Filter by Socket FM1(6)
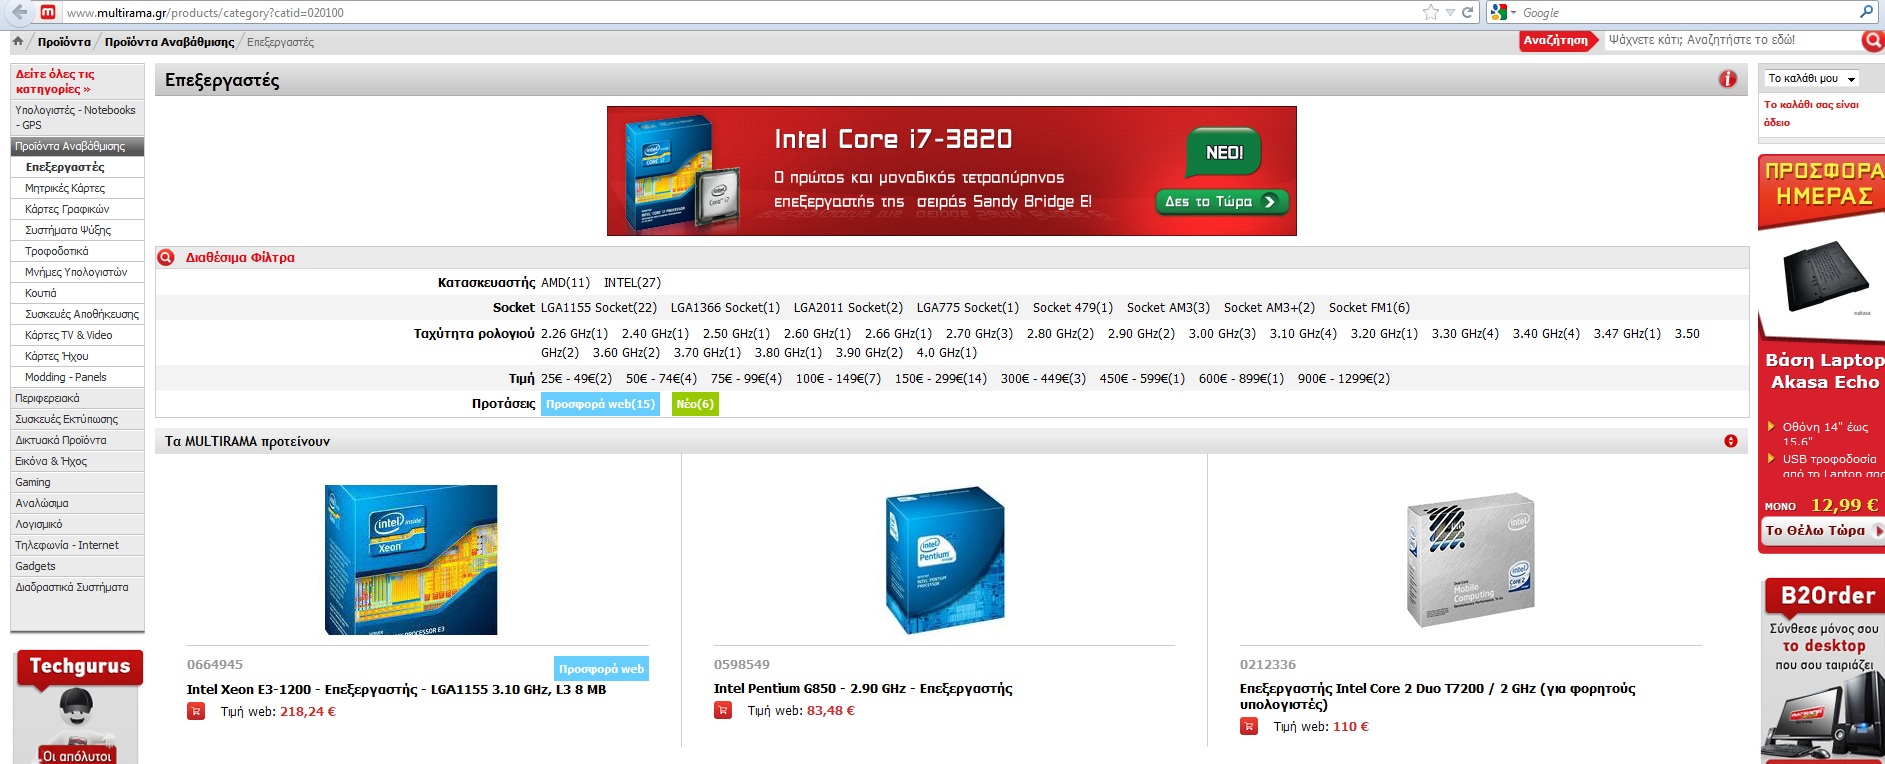 pos(1369,308)
